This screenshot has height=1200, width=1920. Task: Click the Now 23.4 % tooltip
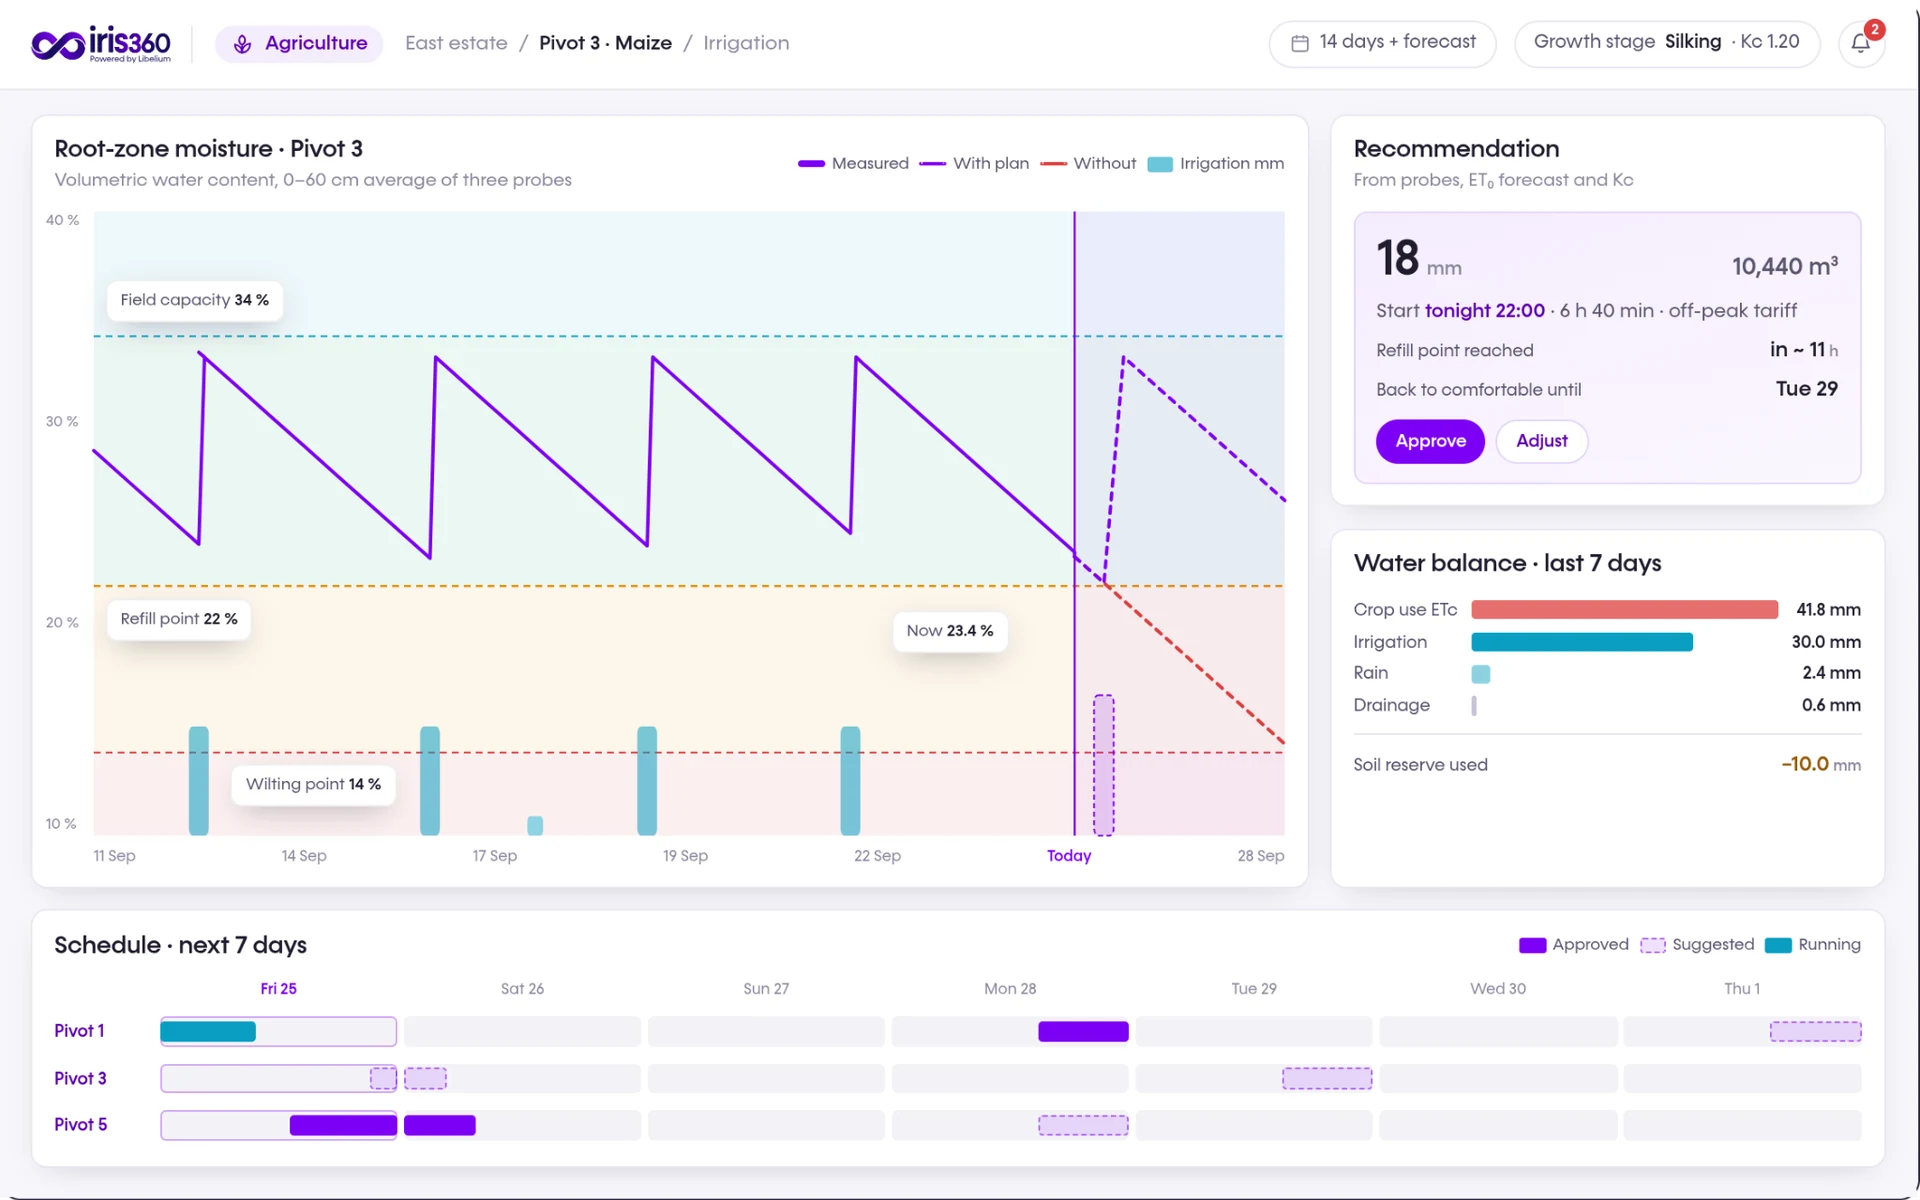(950, 631)
